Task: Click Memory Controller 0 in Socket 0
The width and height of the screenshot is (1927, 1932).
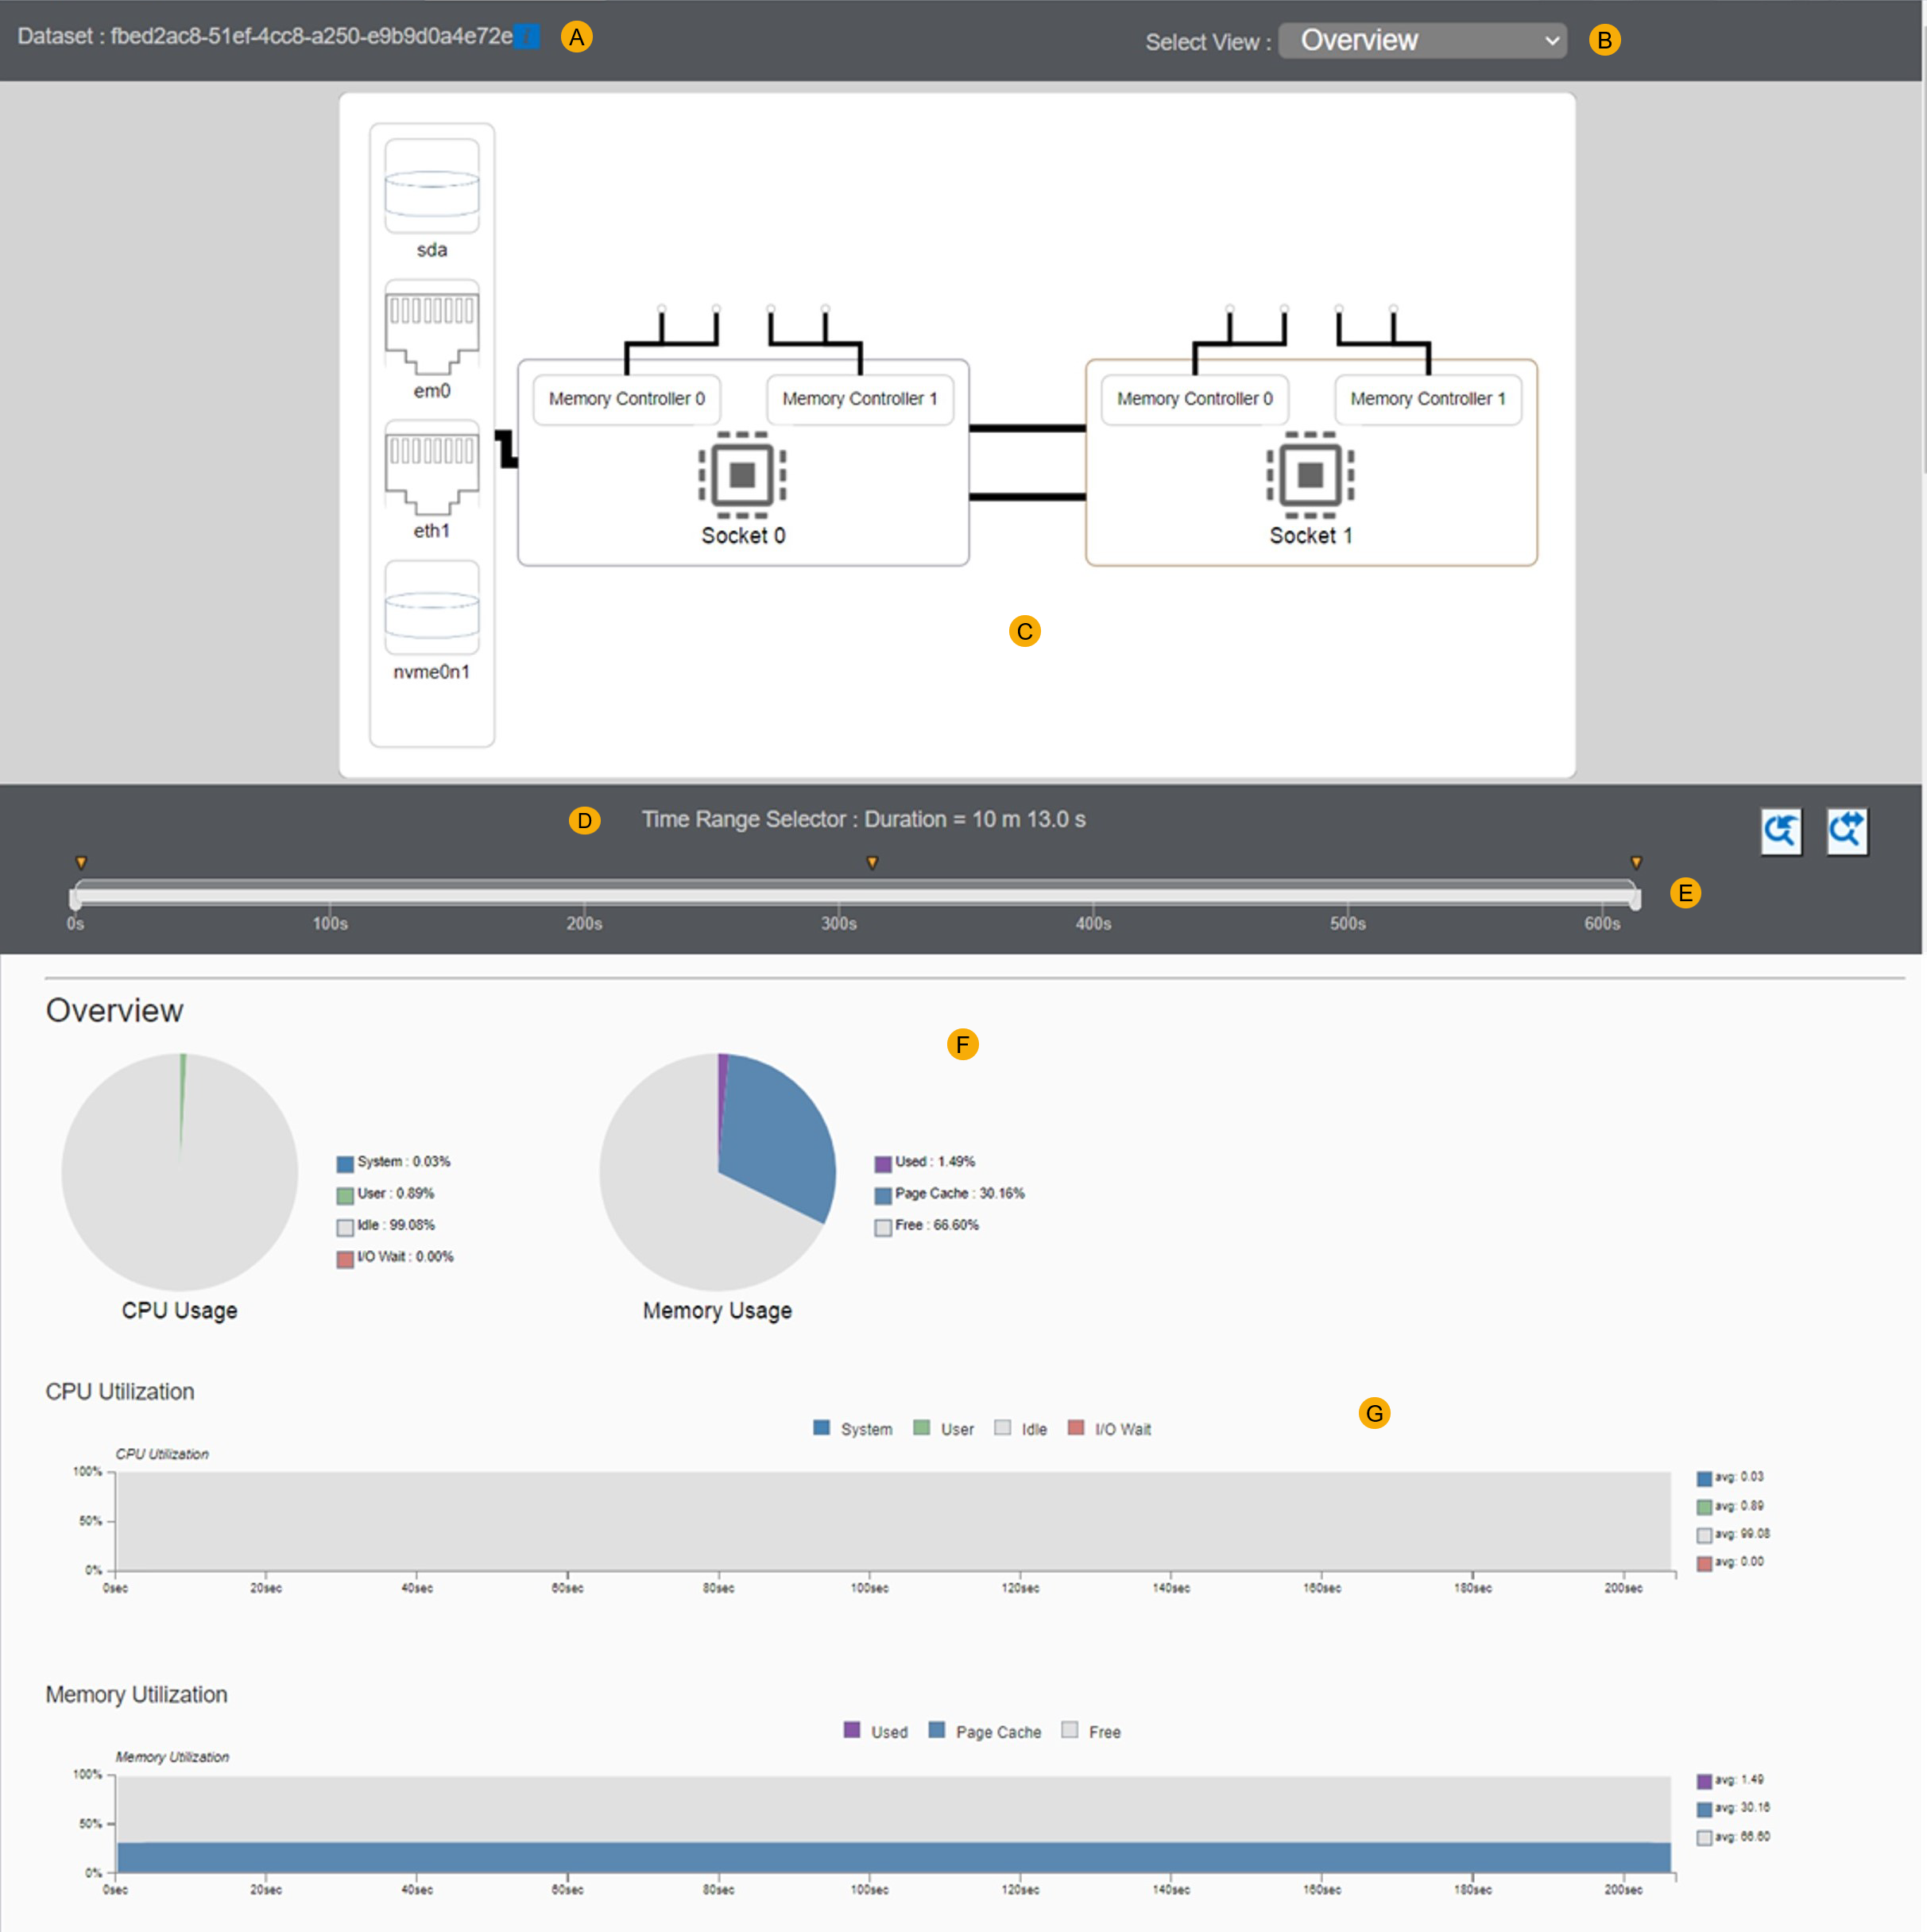Action: point(627,399)
